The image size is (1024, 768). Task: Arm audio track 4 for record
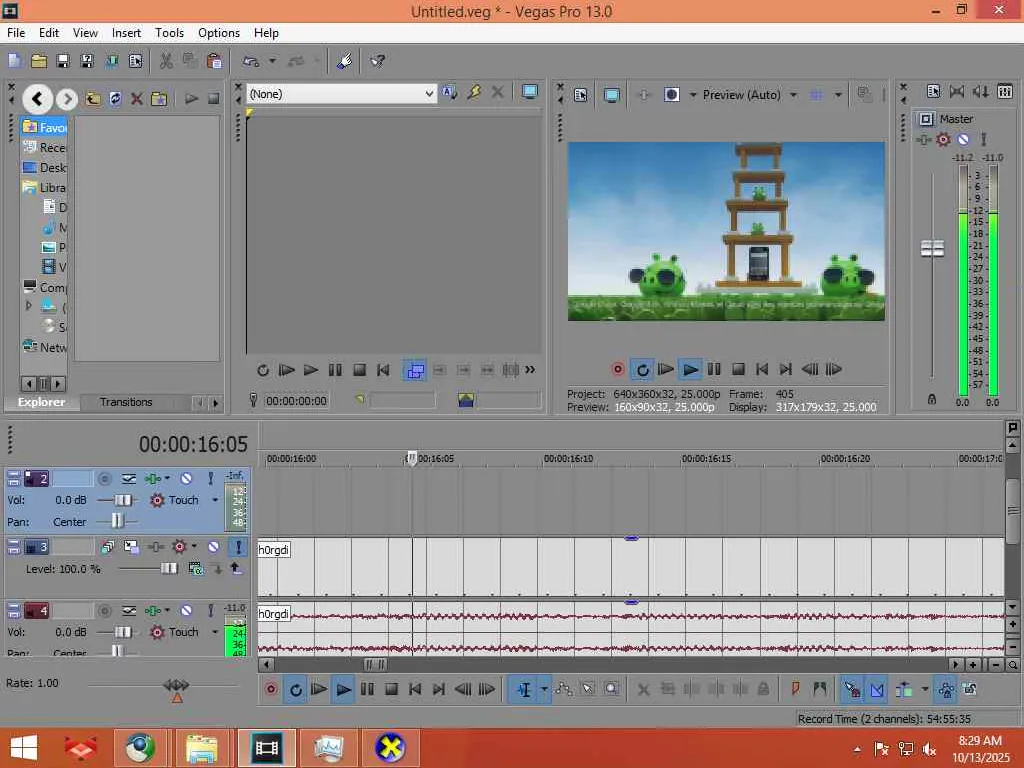[104, 611]
